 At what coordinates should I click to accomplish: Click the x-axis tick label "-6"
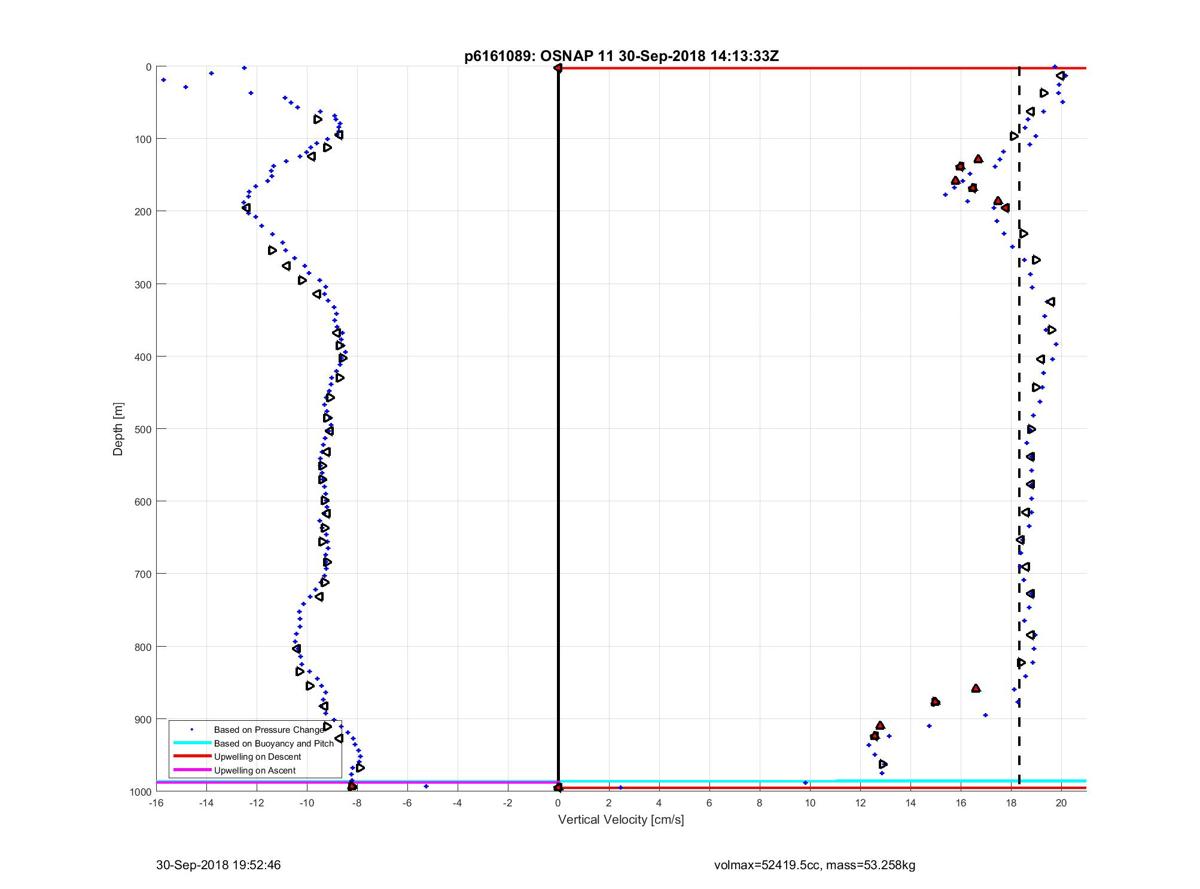coord(407,803)
